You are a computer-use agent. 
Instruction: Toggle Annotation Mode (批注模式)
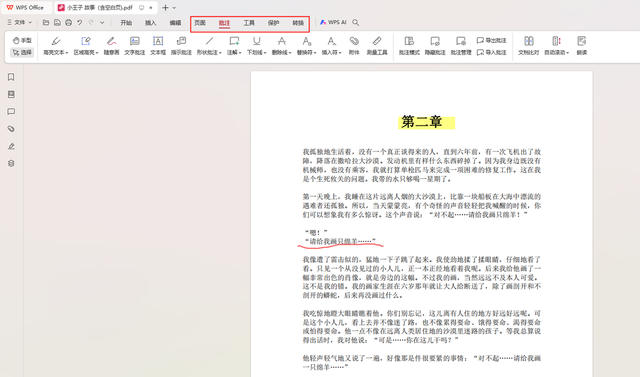(409, 46)
